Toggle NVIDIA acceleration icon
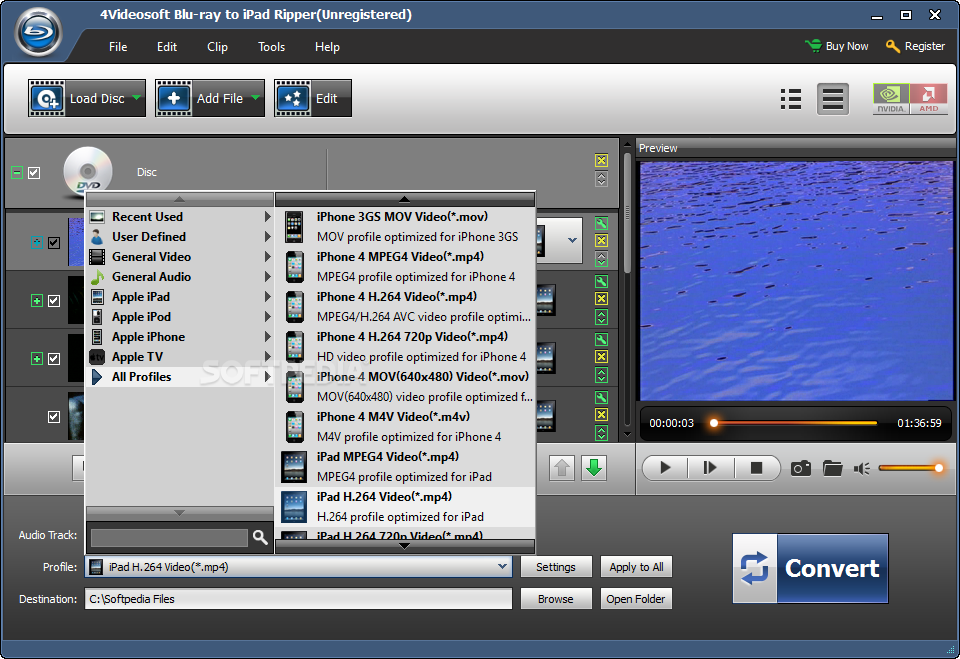The image size is (960, 659). tap(891, 99)
